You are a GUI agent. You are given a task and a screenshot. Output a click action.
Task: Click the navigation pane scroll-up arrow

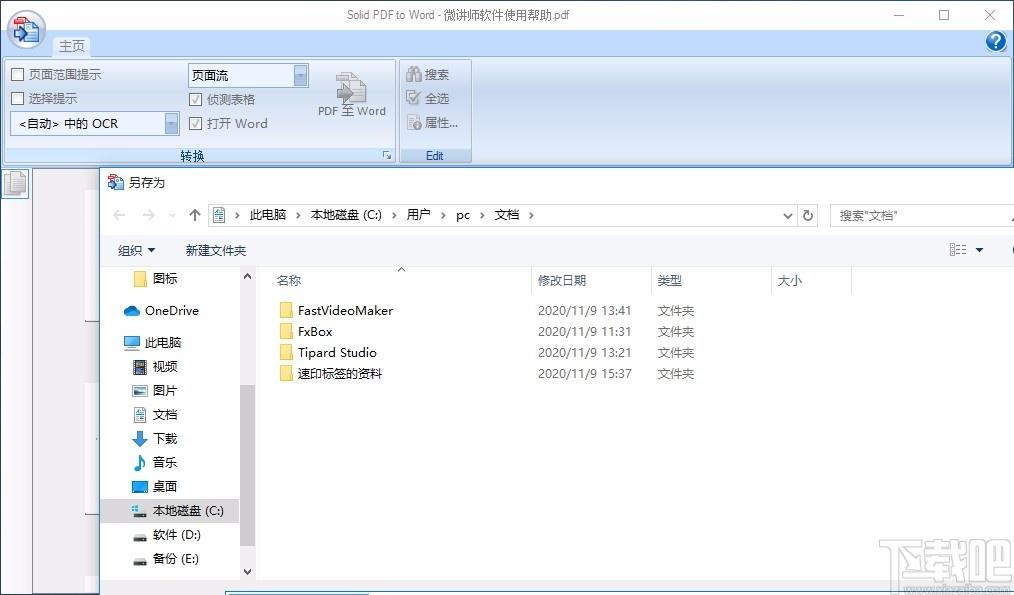click(x=247, y=277)
